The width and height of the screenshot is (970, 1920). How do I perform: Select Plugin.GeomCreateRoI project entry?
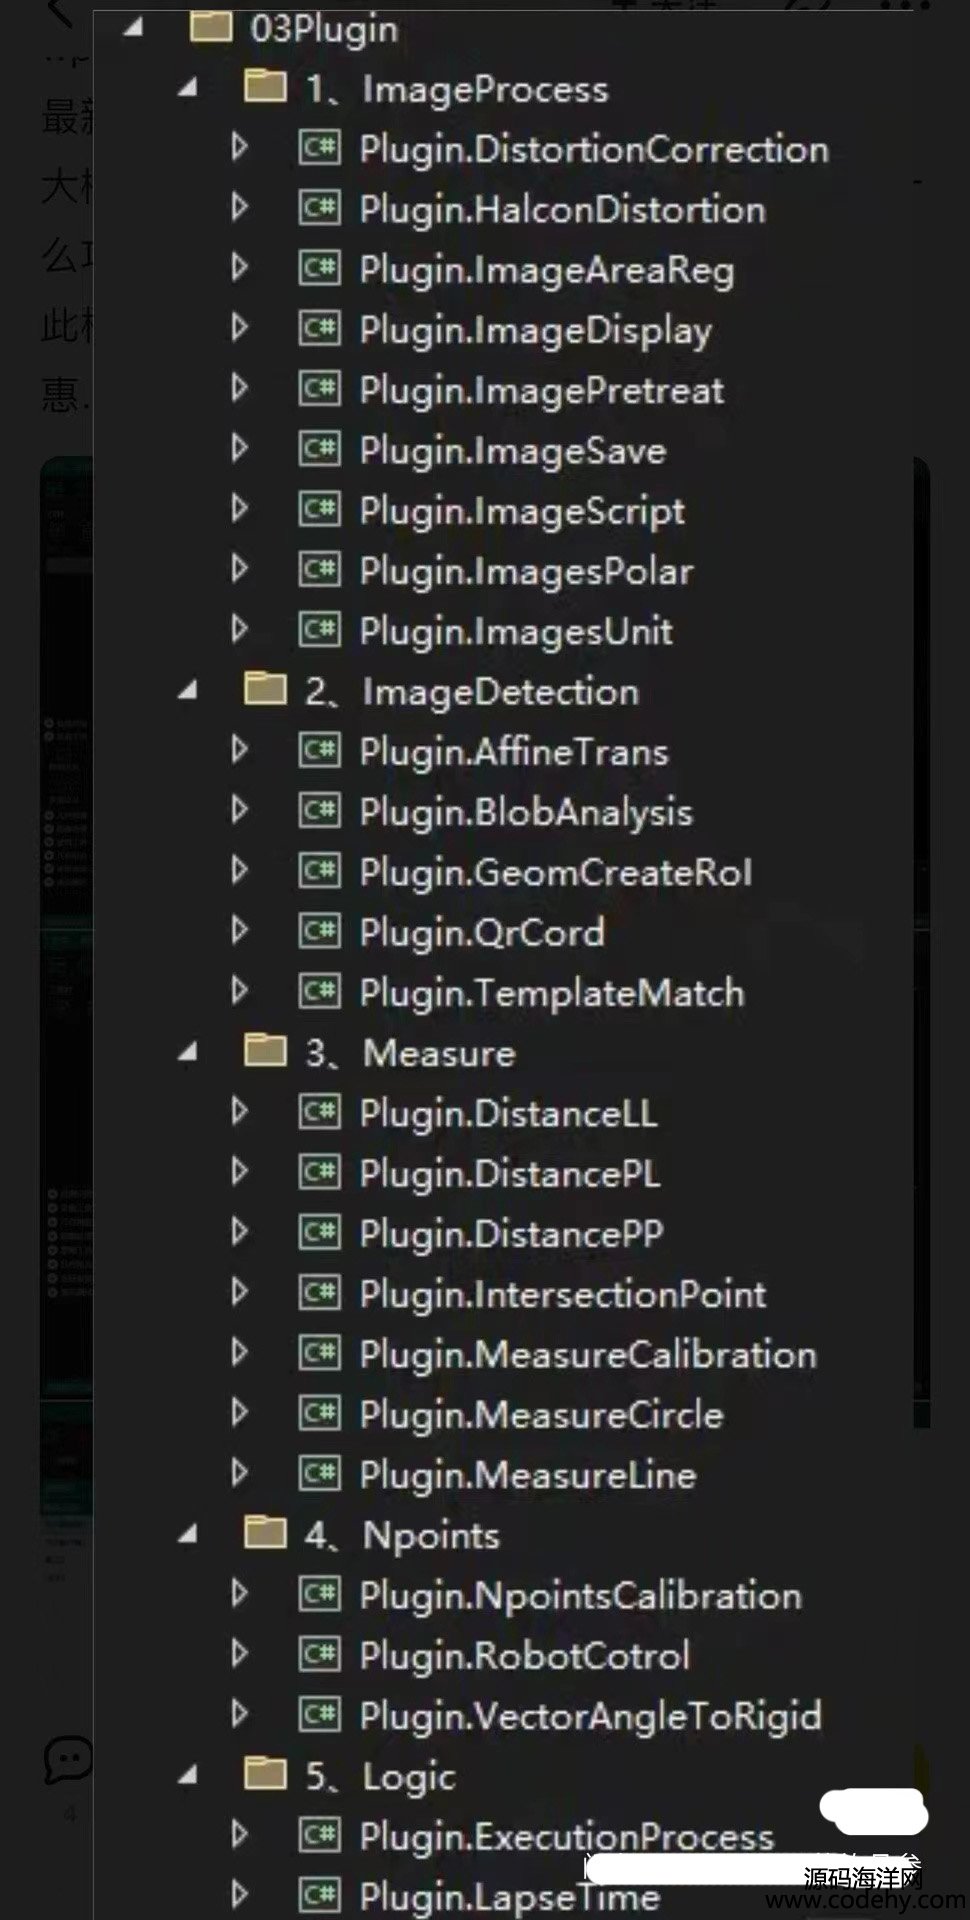tap(556, 873)
